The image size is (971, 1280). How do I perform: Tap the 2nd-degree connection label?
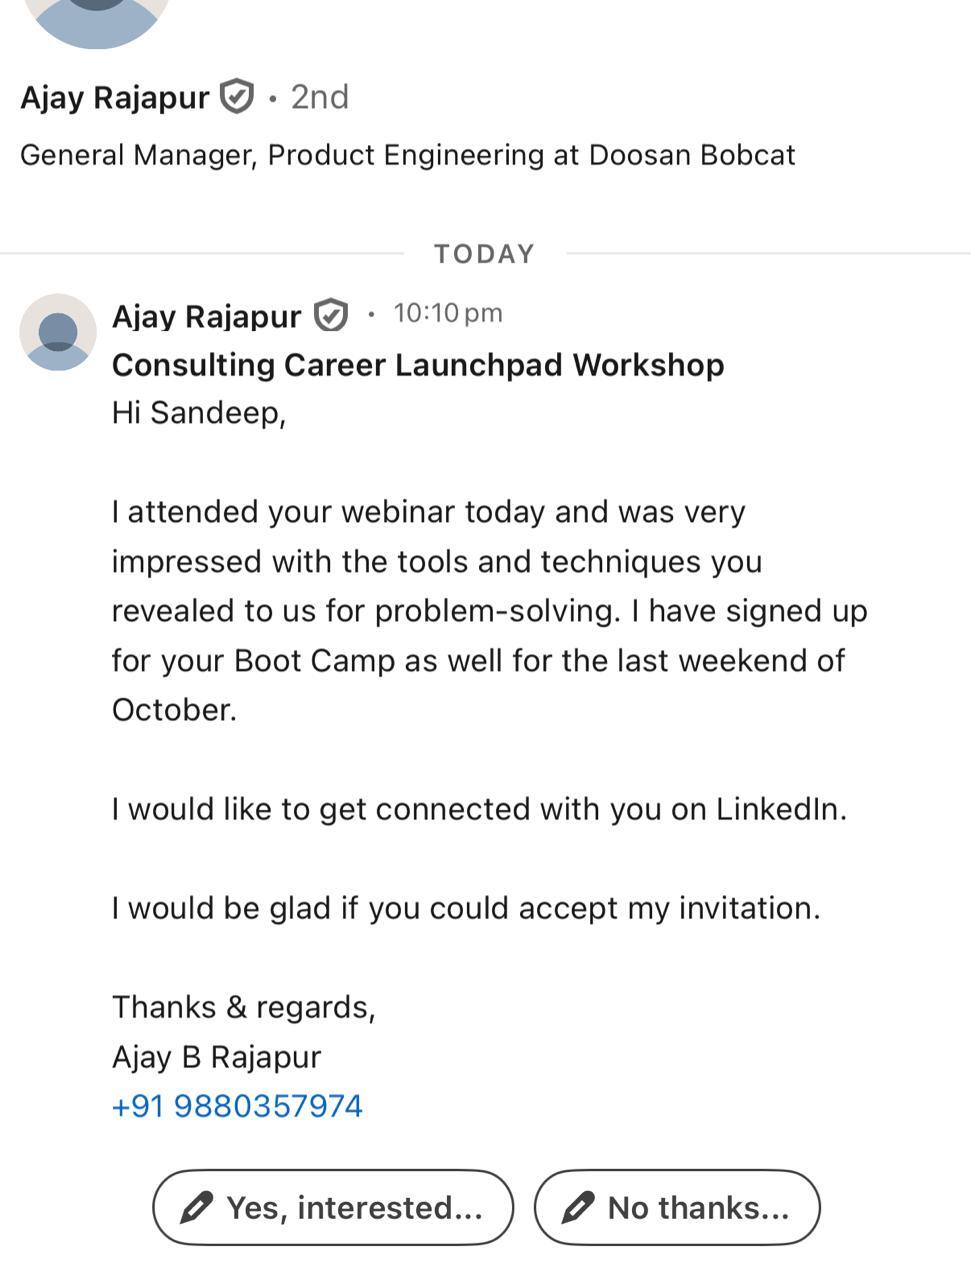(319, 97)
